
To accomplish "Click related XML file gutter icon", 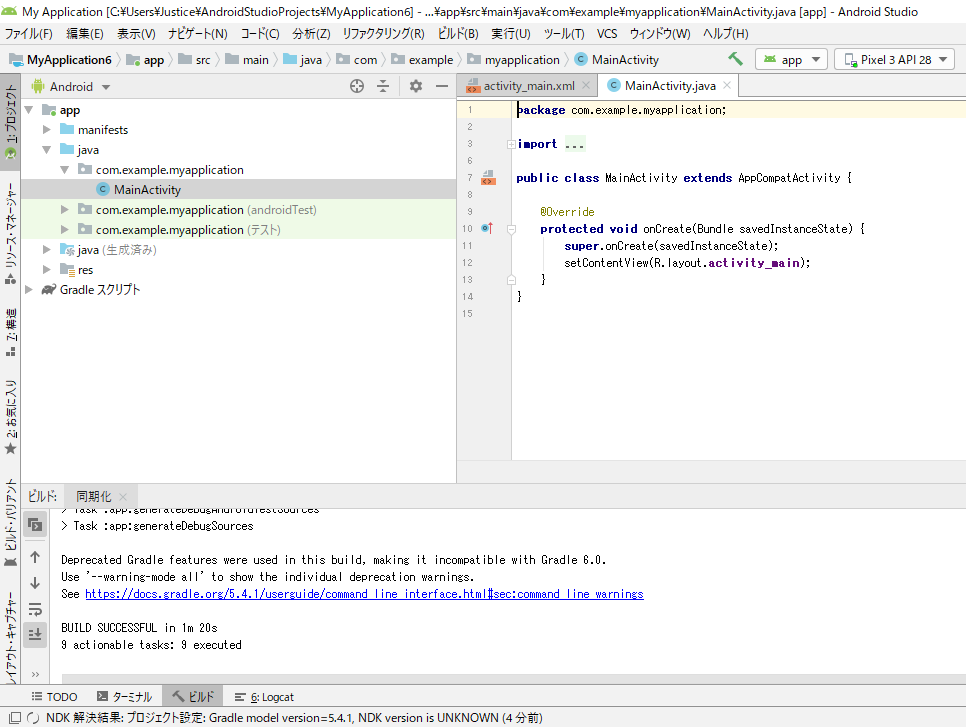I will click(489, 178).
